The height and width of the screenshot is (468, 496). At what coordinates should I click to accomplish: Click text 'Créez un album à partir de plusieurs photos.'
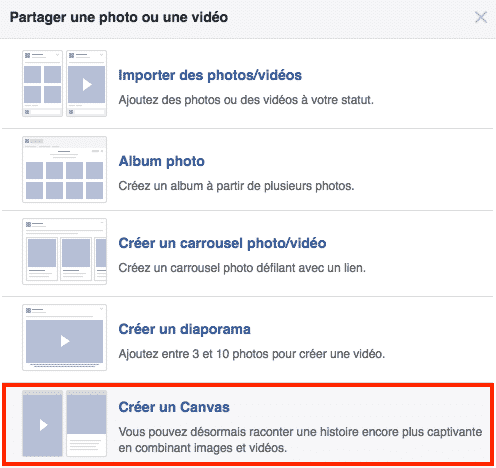[236, 186]
